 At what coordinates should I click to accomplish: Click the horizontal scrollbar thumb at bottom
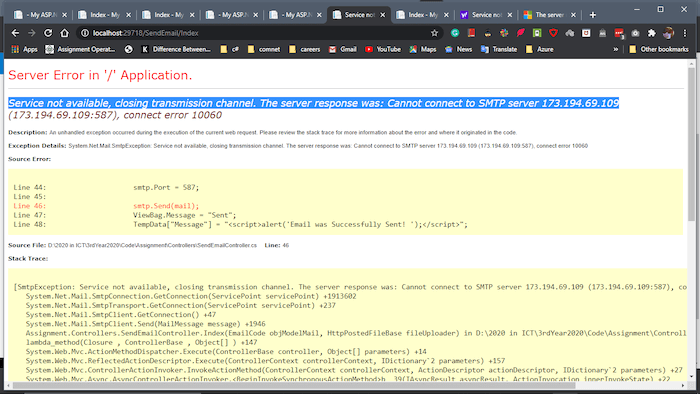[x=295, y=385]
